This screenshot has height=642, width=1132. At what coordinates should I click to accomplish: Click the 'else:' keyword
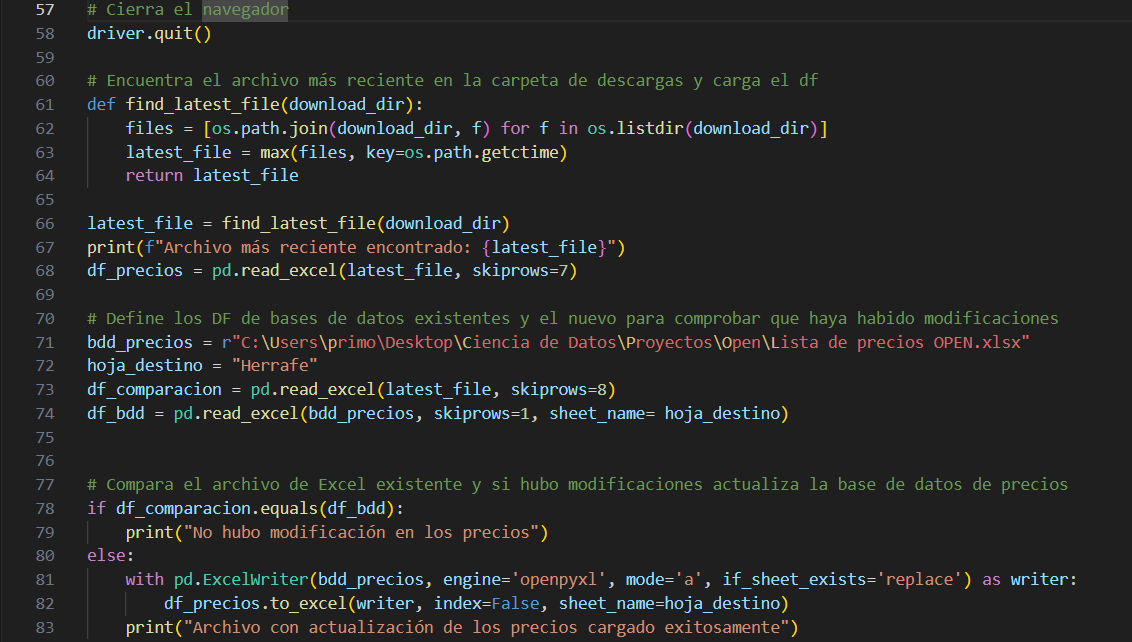click(x=111, y=555)
